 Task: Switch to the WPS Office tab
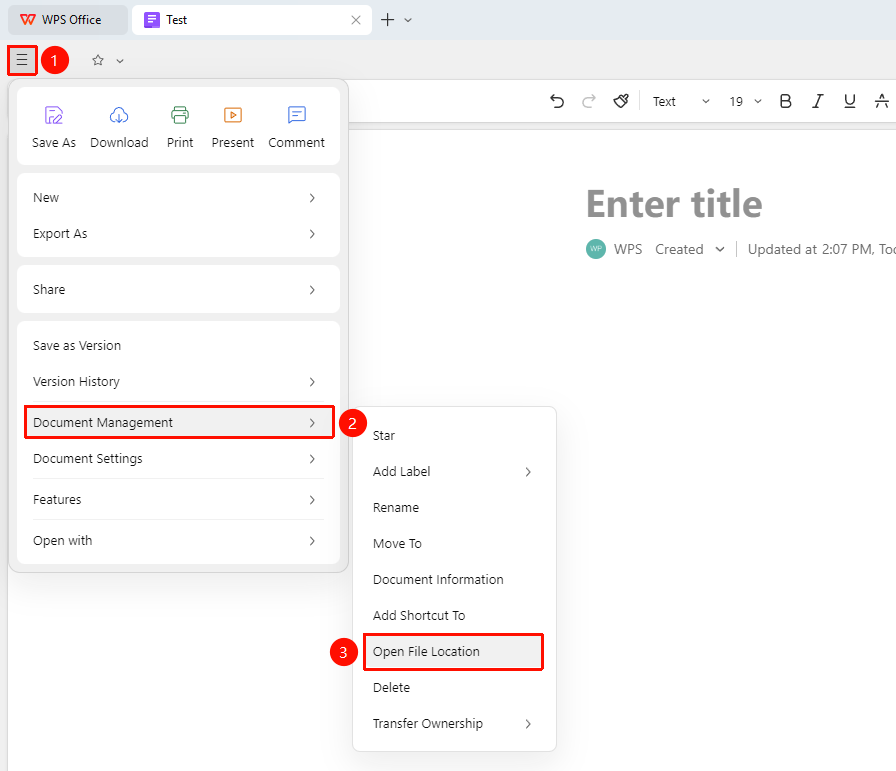(68, 20)
